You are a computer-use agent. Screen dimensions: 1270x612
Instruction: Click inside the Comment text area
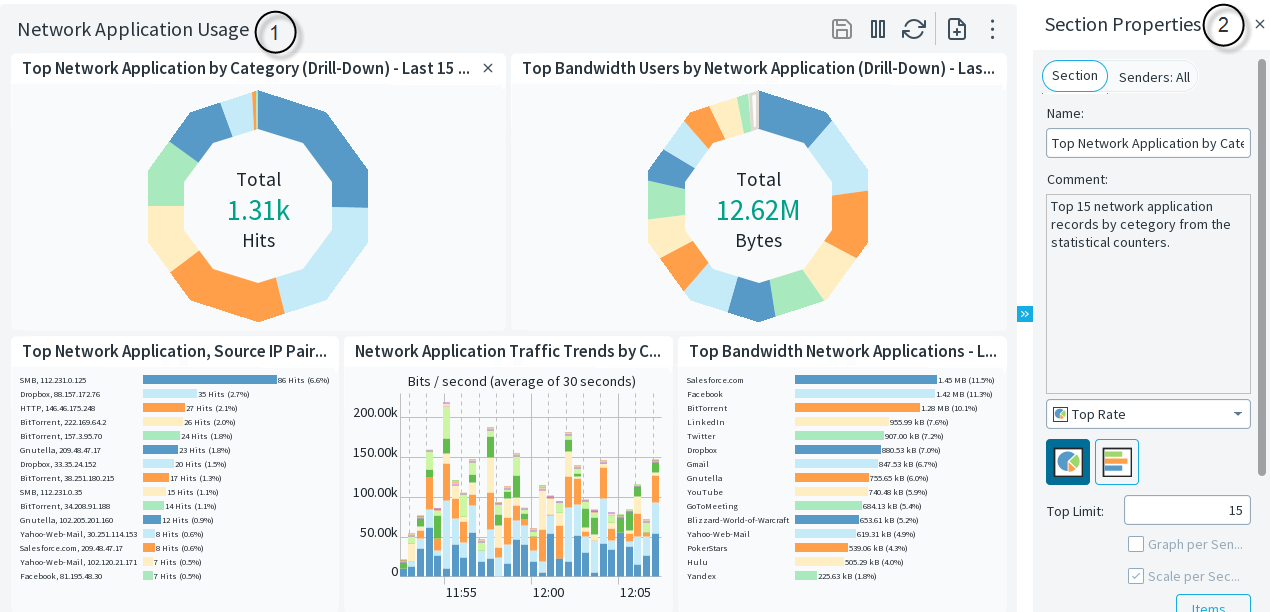[1148, 300]
